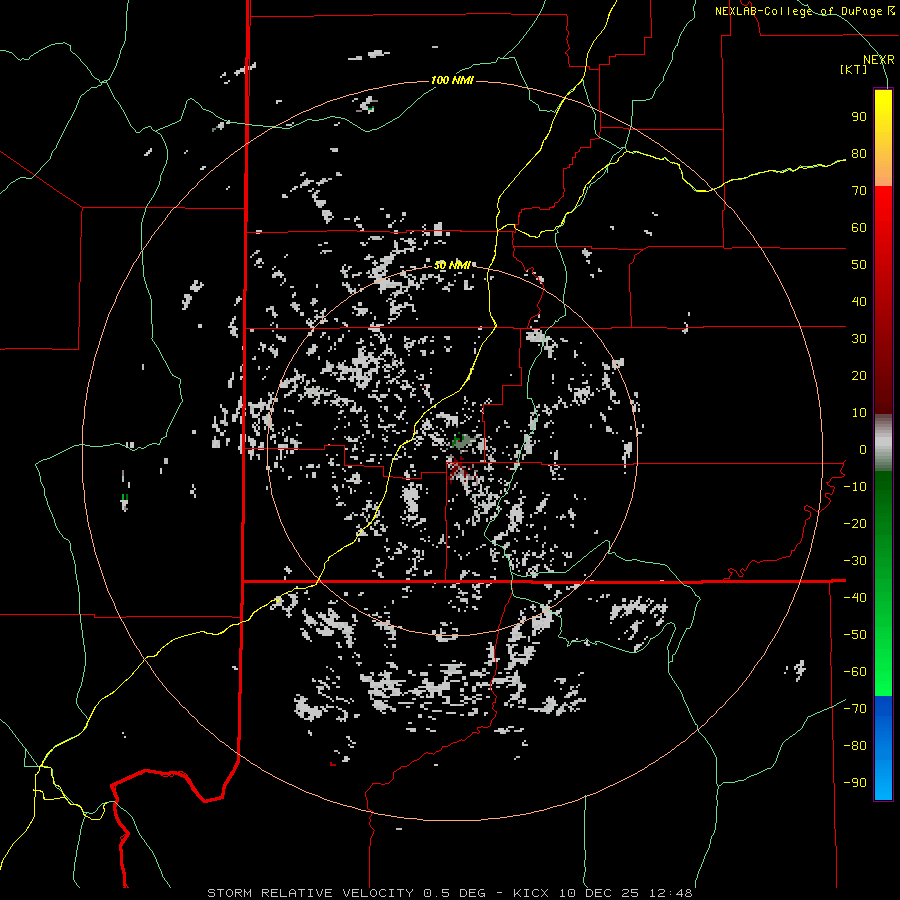Screen dimensions: 900x900
Task: Click the -80 value on velocity scale
Action: [855, 746]
